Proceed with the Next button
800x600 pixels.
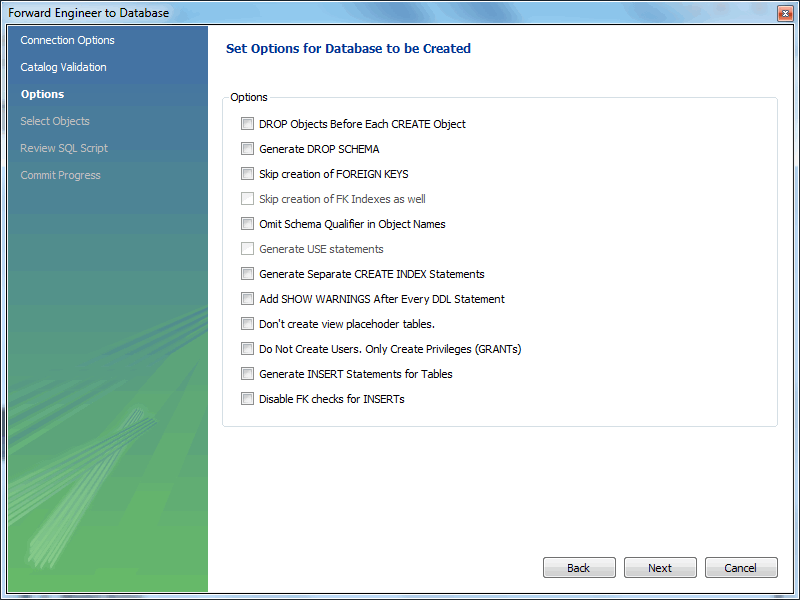[x=660, y=568]
